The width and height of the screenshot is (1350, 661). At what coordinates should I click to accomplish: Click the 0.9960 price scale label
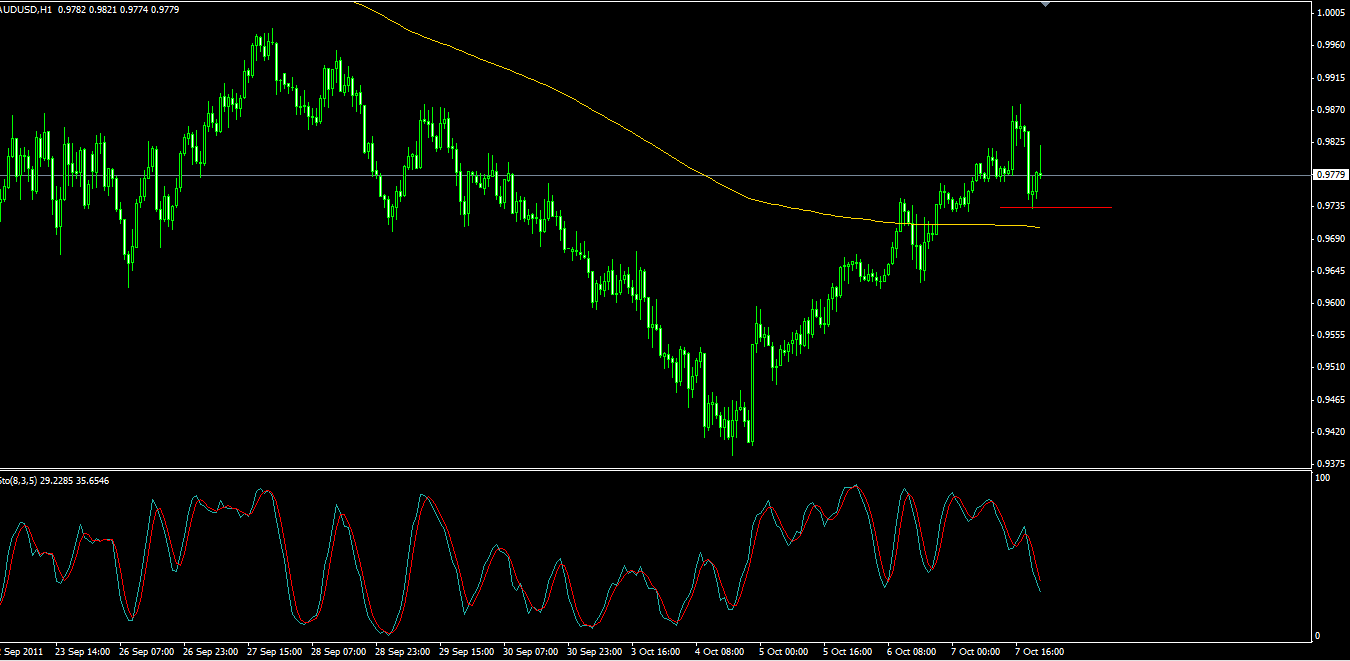point(1332,45)
